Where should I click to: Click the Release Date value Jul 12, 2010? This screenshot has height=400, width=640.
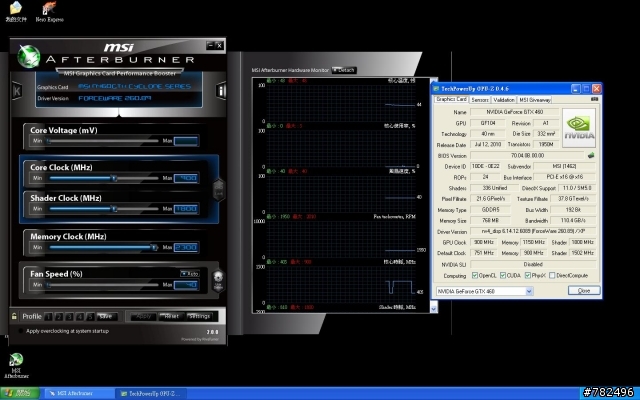pos(488,144)
